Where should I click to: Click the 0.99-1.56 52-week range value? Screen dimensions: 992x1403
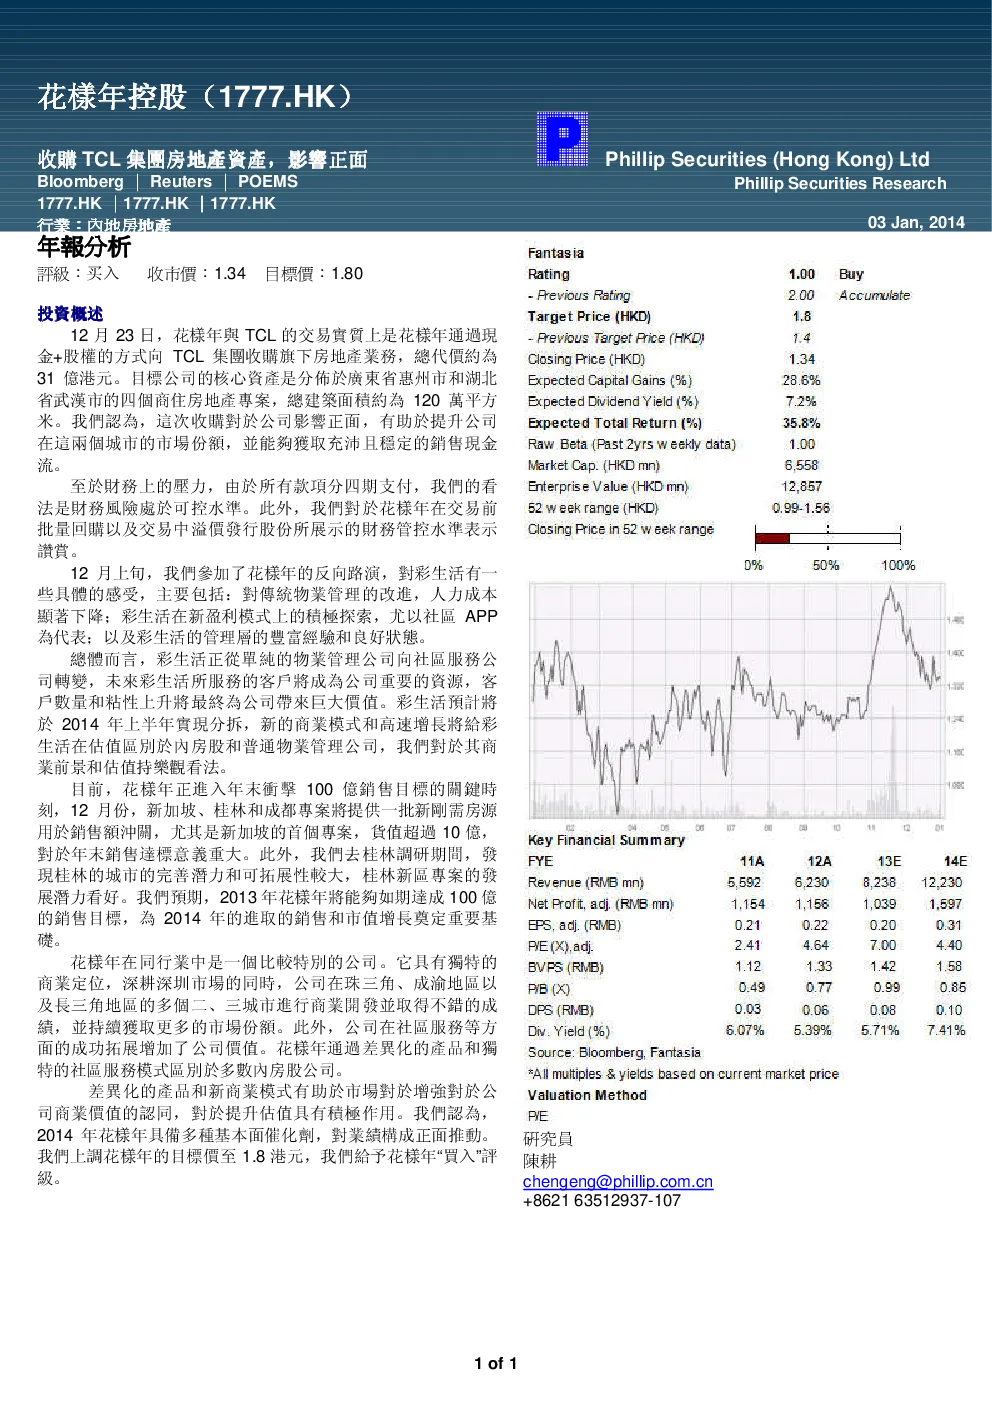click(x=801, y=508)
